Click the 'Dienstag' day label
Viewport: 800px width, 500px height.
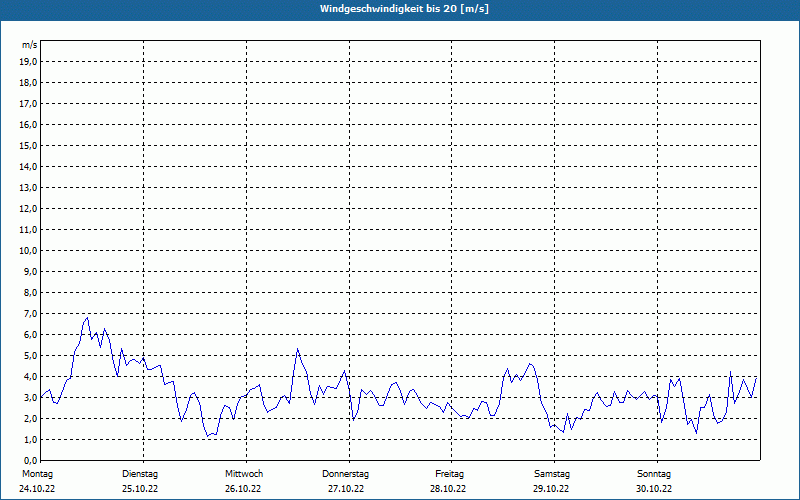140,474
